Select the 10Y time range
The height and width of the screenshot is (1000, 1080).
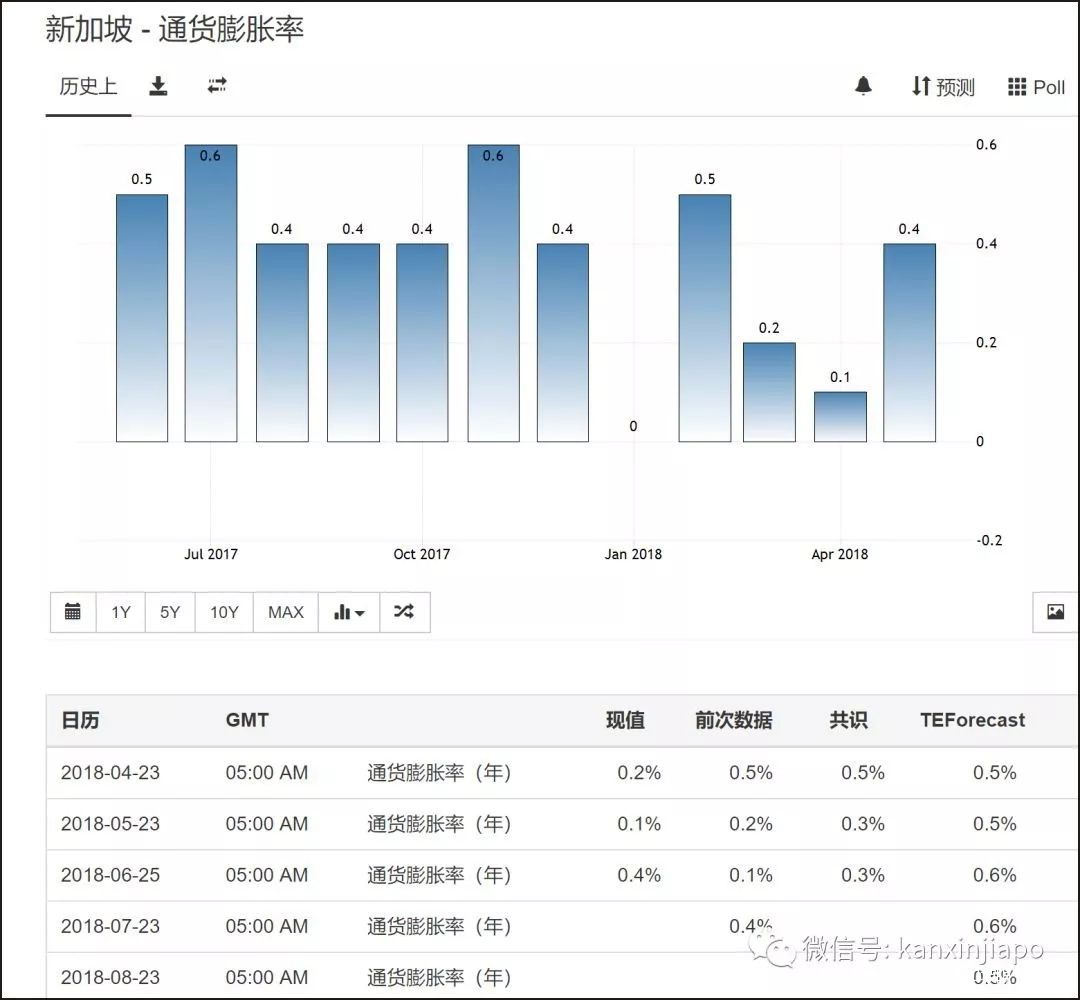[x=224, y=612]
